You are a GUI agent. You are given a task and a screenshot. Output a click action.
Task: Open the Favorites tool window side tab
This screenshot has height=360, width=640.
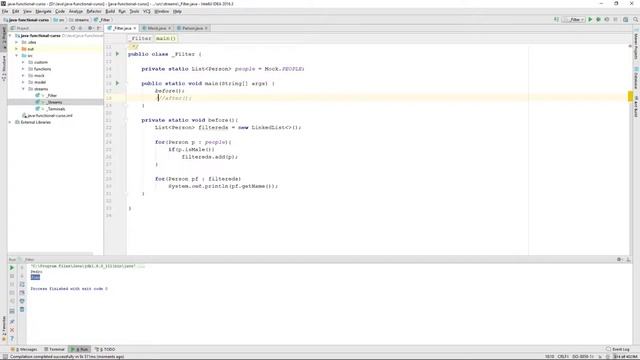click(4, 328)
